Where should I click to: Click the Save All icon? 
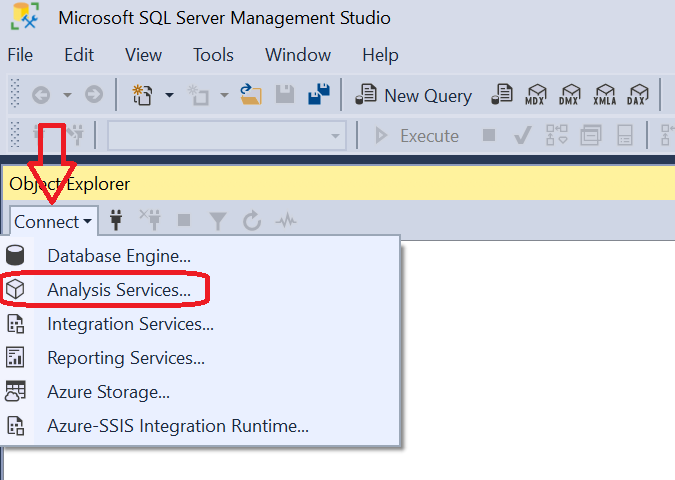coord(319,94)
